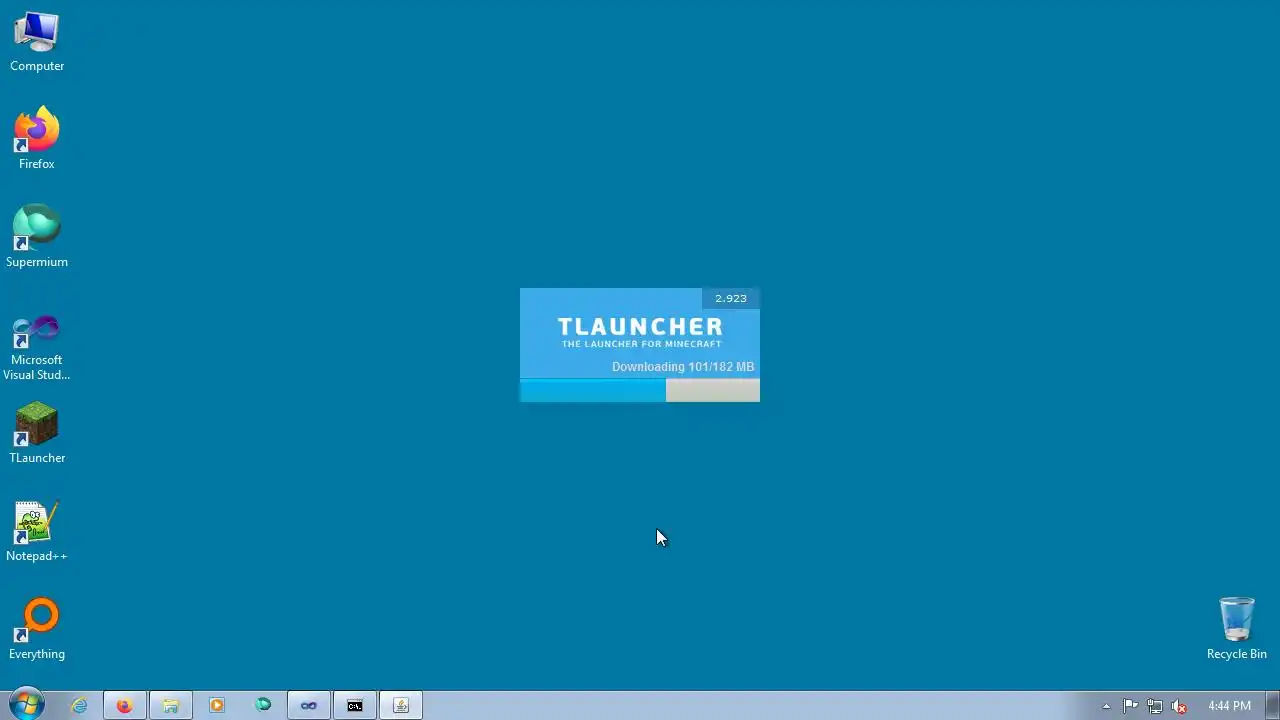1280x720 pixels.
Task: Click the Downloading 101/182 MB text
Action: pyautogui.click(x=683, y=367)
